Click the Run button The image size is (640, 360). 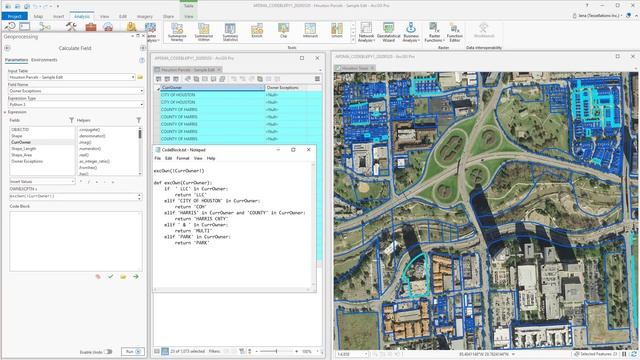(133, 351)
